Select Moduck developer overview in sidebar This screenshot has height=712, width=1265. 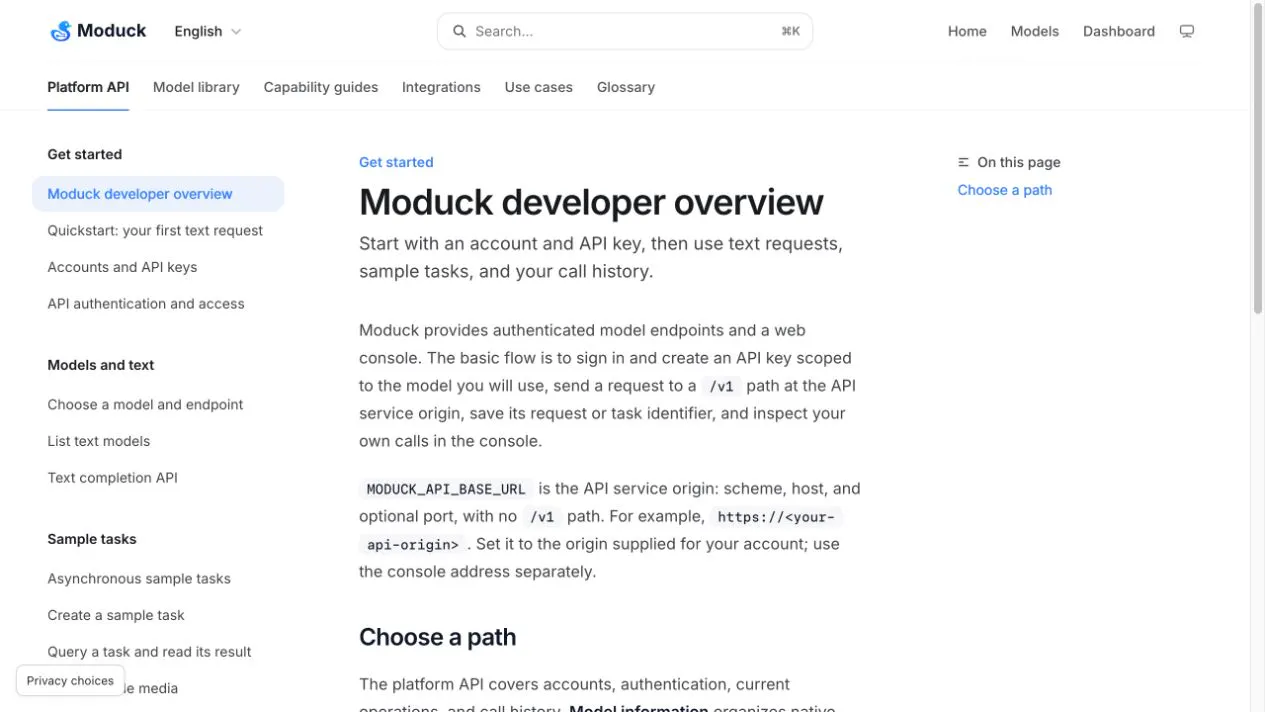point(158,194)
